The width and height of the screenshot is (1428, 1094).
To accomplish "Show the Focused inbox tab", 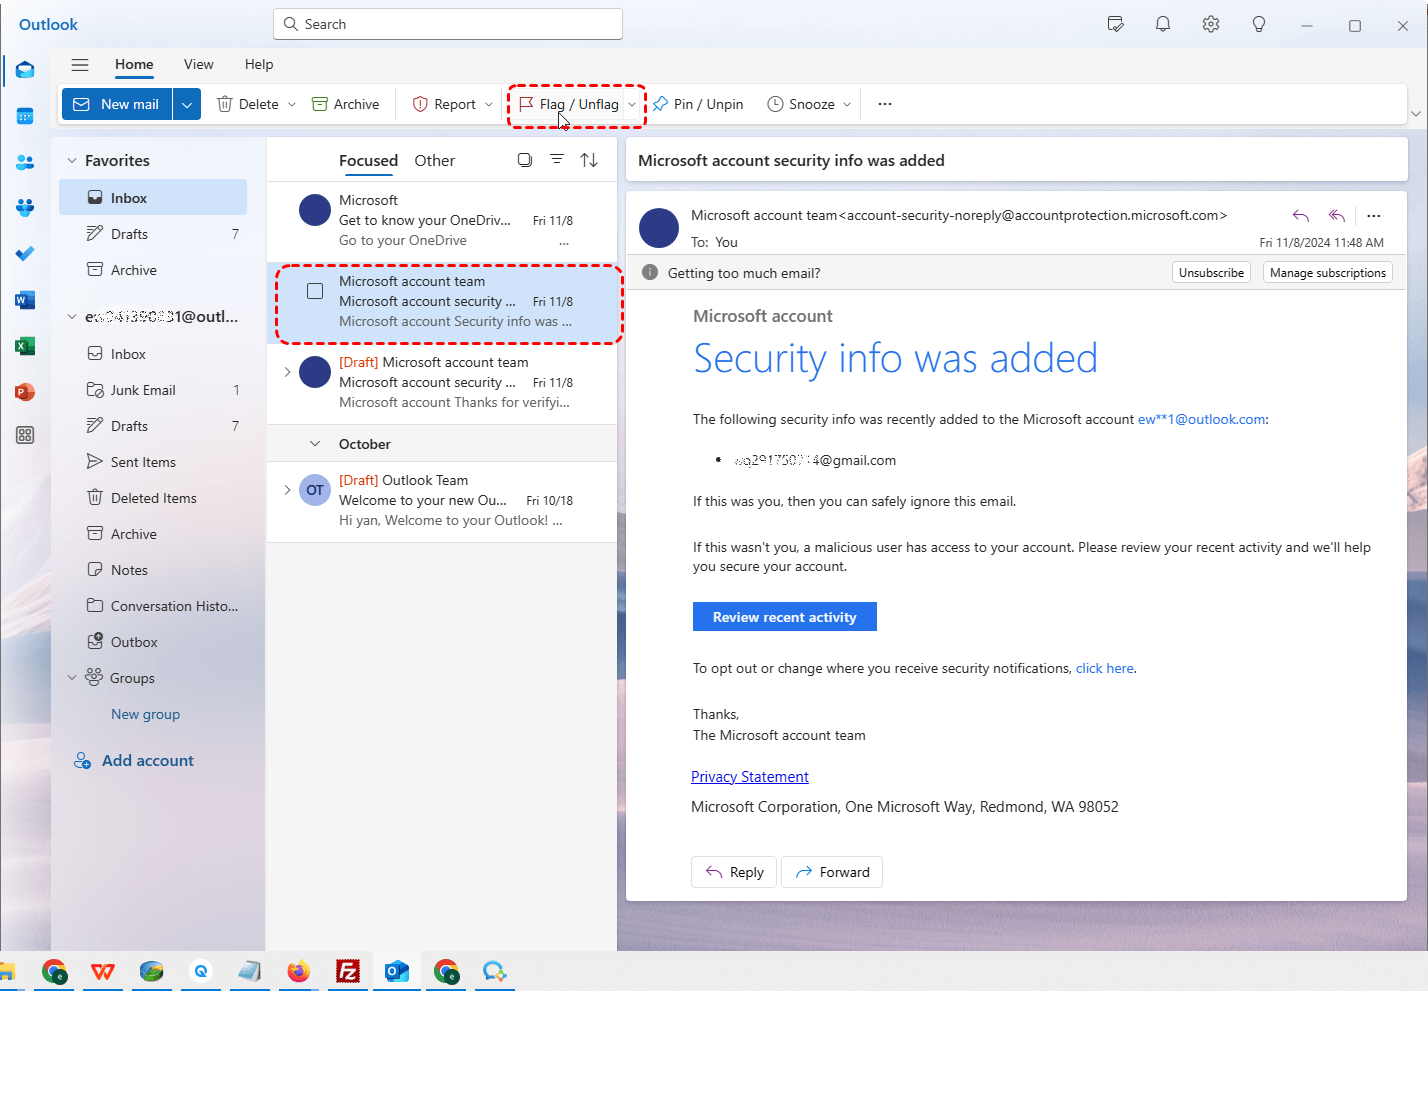I will point(368,160).
